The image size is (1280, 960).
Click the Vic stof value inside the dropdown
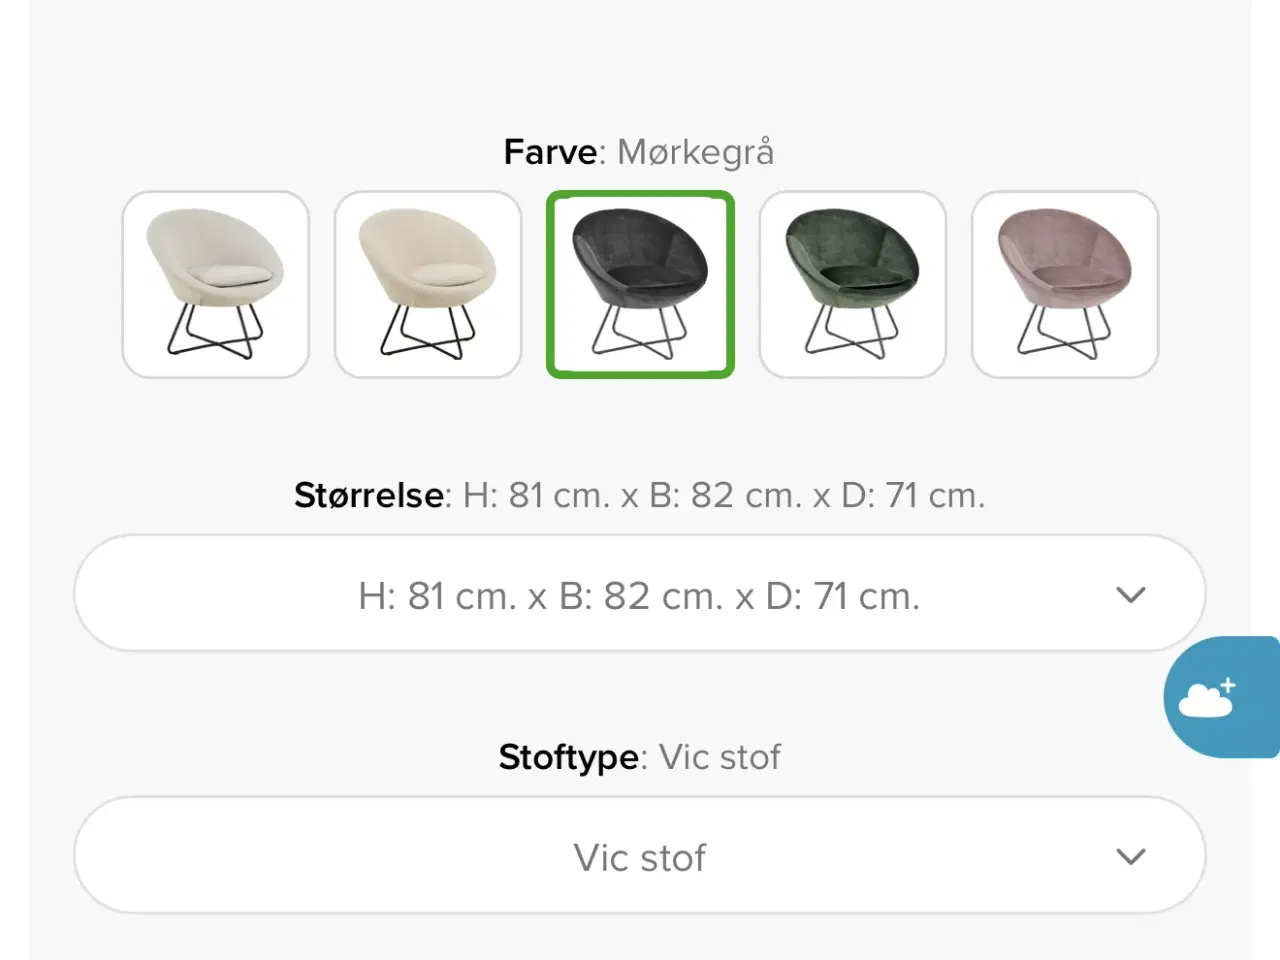[640, 858]
